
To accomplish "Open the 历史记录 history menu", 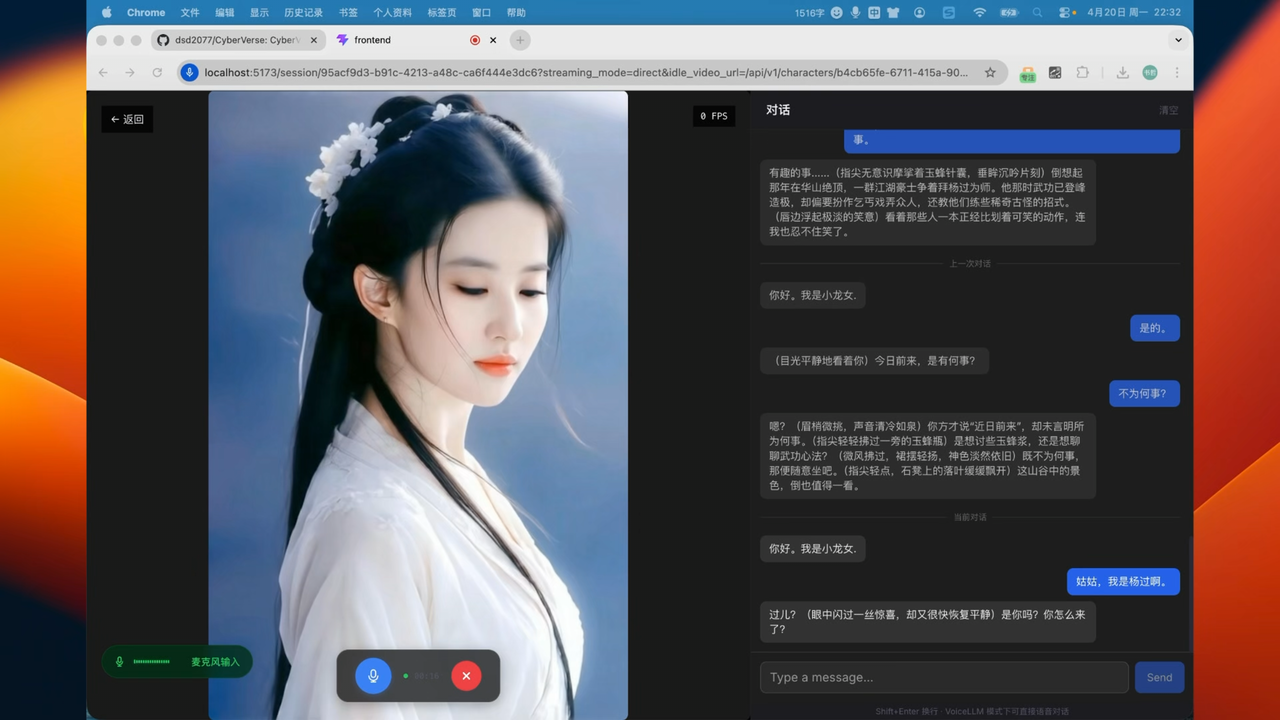I will coord(303,13).
